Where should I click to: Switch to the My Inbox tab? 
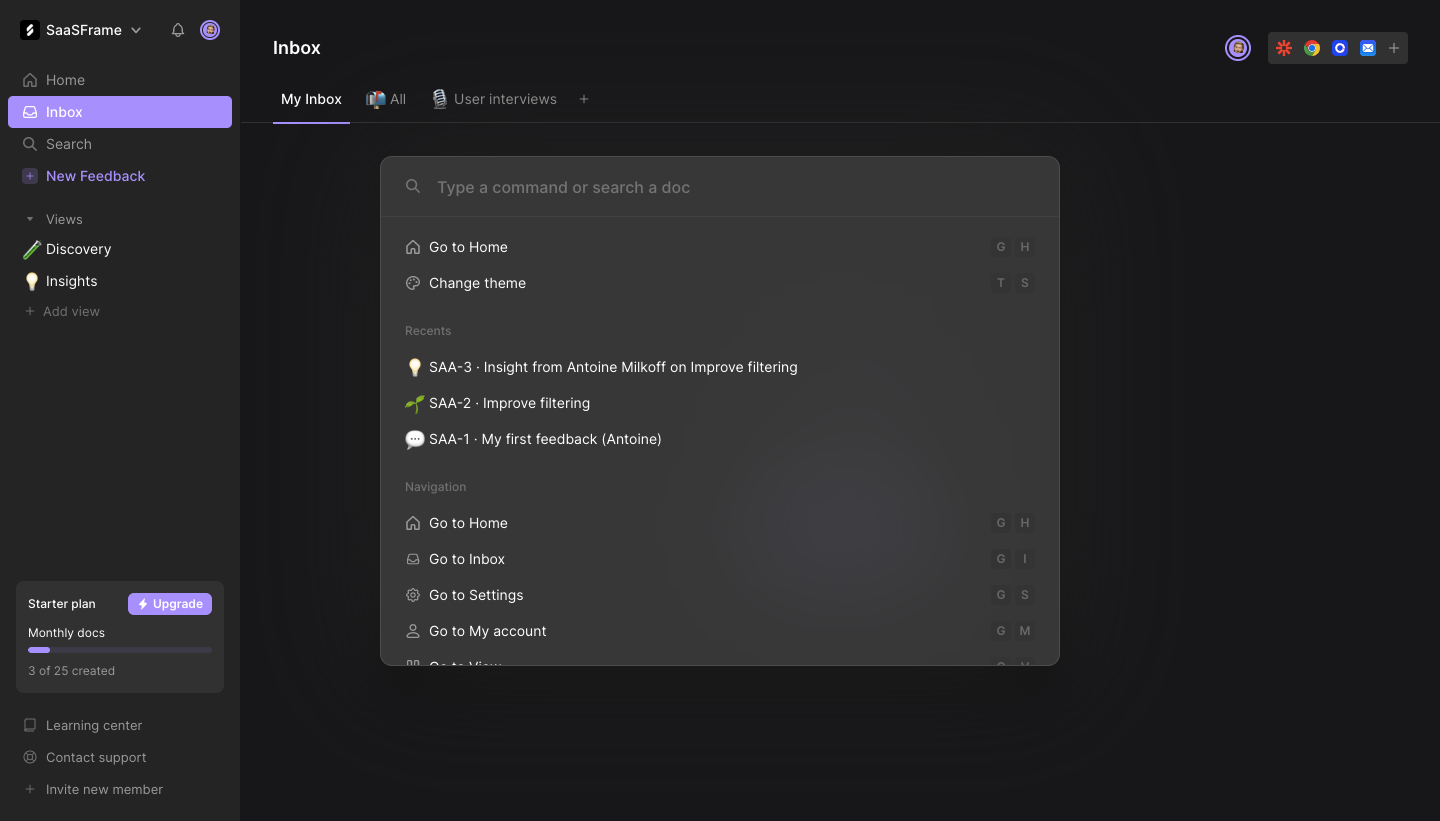pos(311,99)
